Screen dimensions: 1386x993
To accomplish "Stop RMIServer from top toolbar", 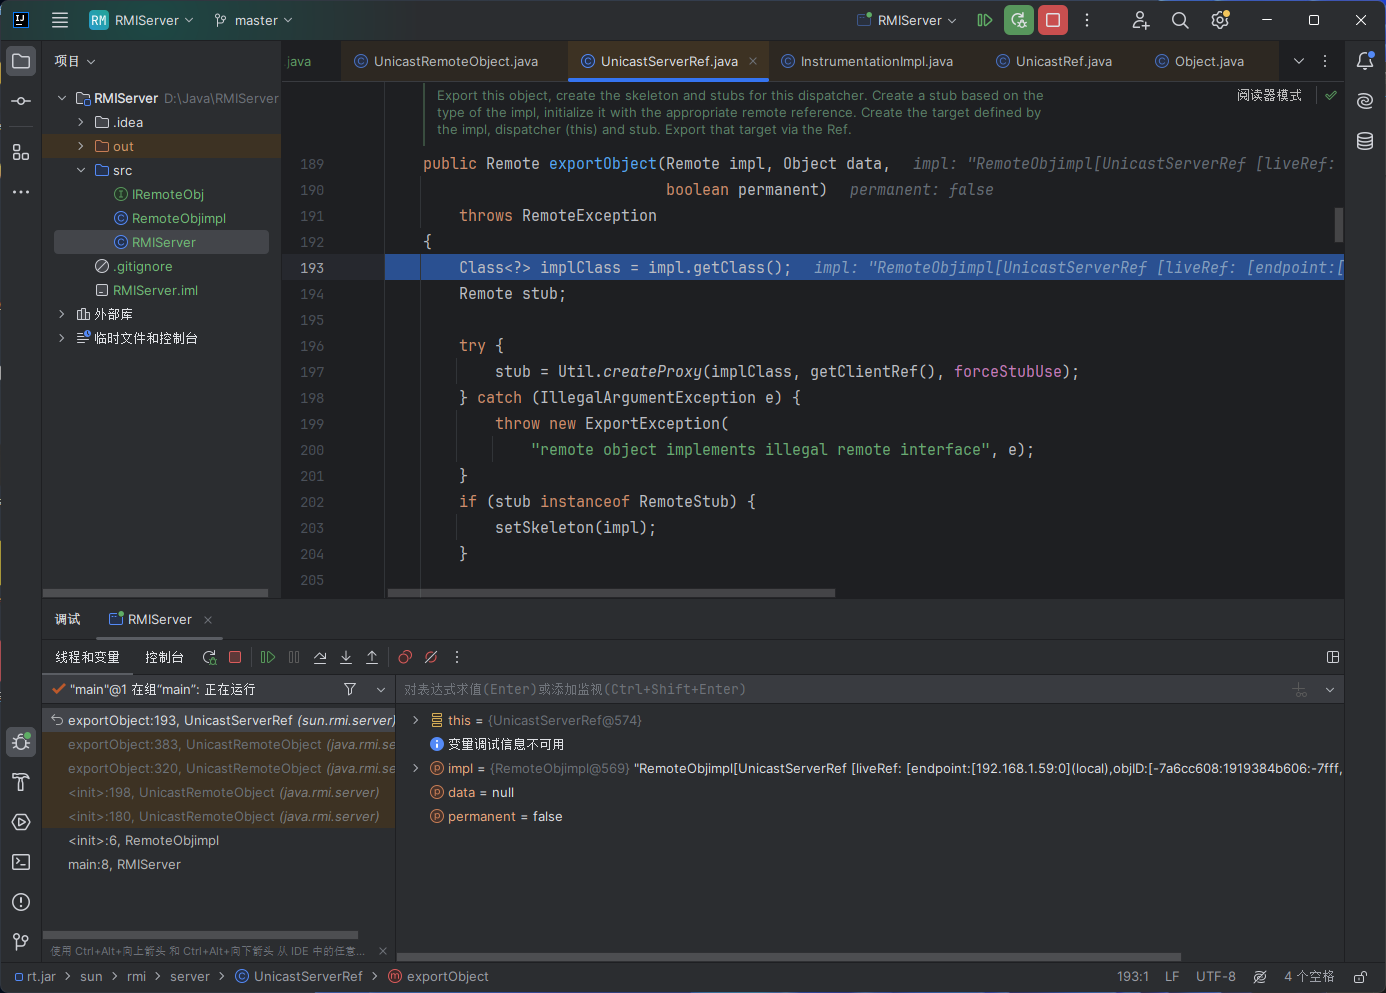I will (1053, 20).
